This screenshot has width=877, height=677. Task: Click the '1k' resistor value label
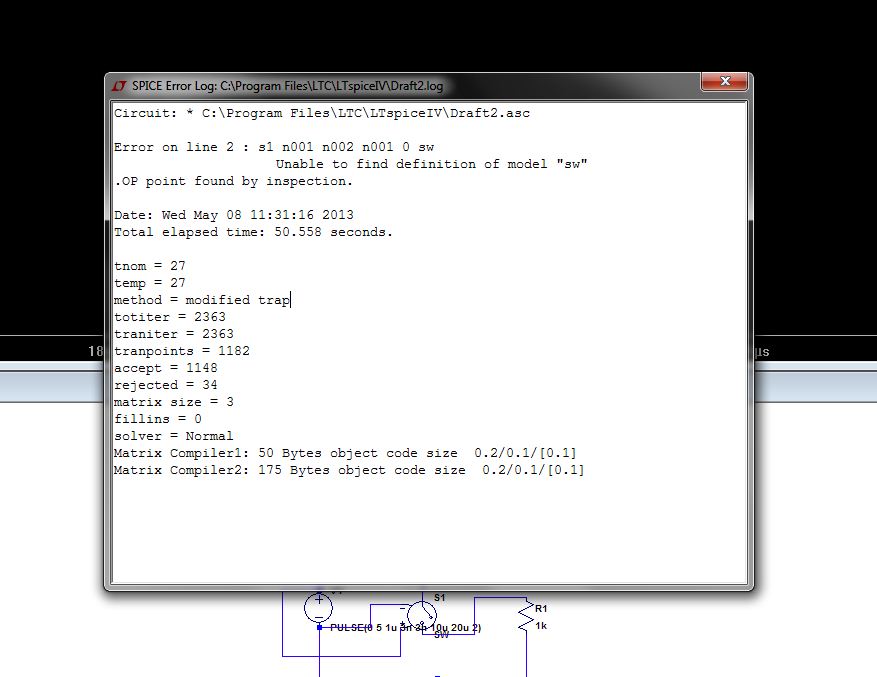point(541,626)
